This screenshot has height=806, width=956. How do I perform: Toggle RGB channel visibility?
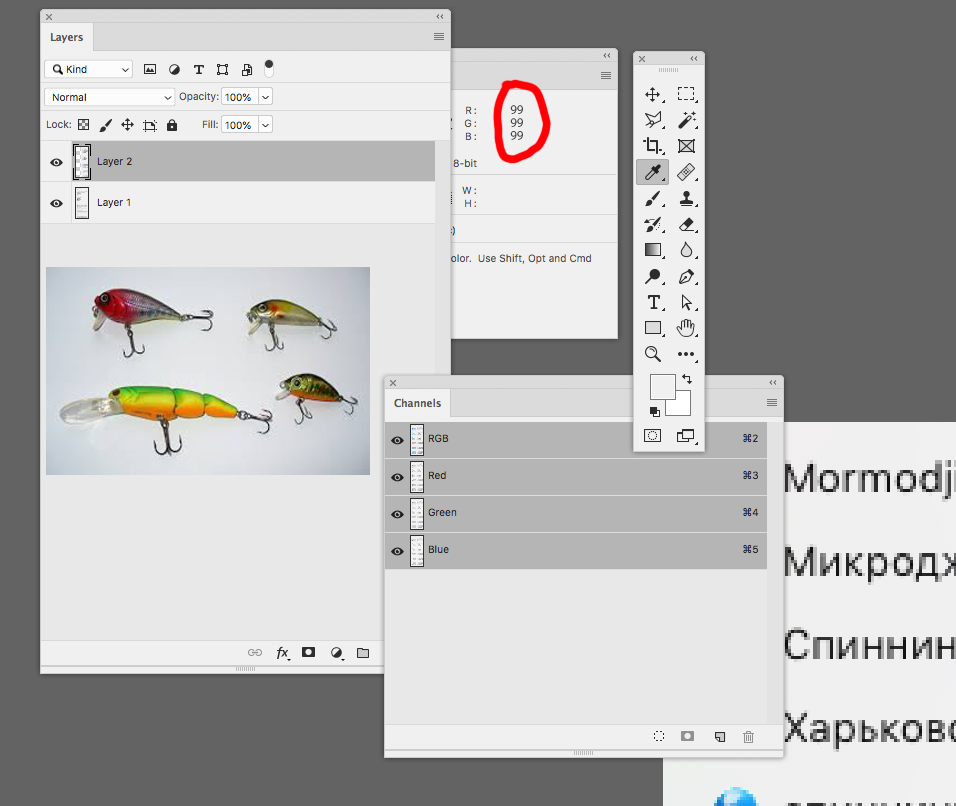click(398, 440)
